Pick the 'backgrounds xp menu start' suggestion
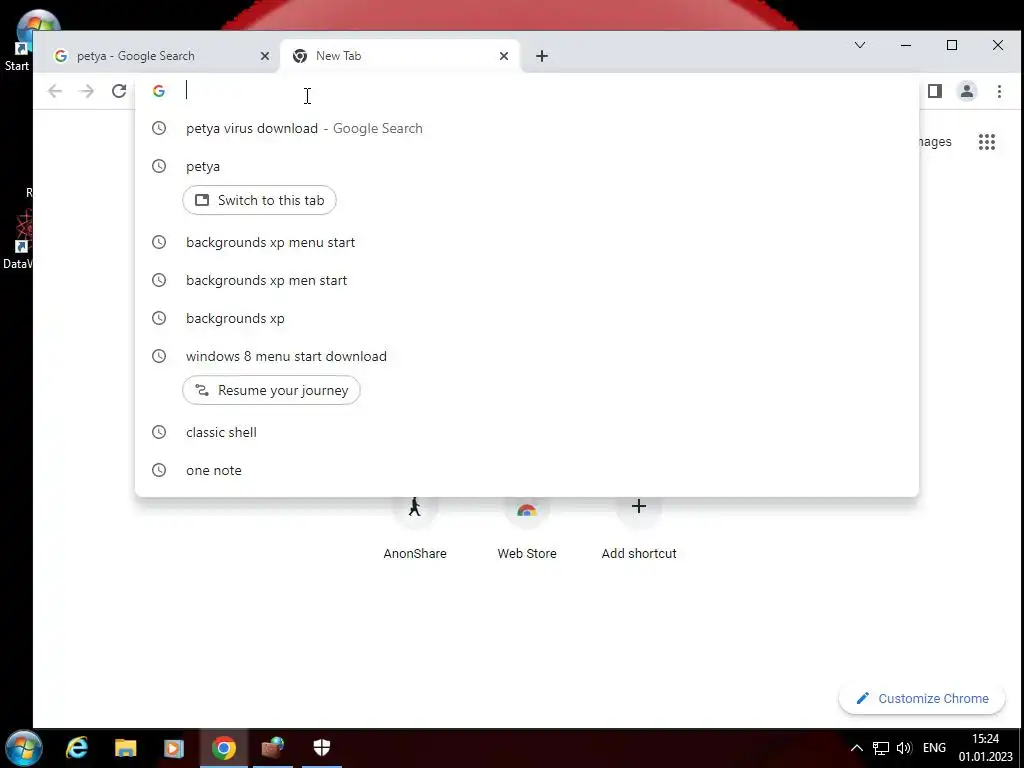This screenshot has width=1024, height=768. pyautogui.click(x=526, y=242)
